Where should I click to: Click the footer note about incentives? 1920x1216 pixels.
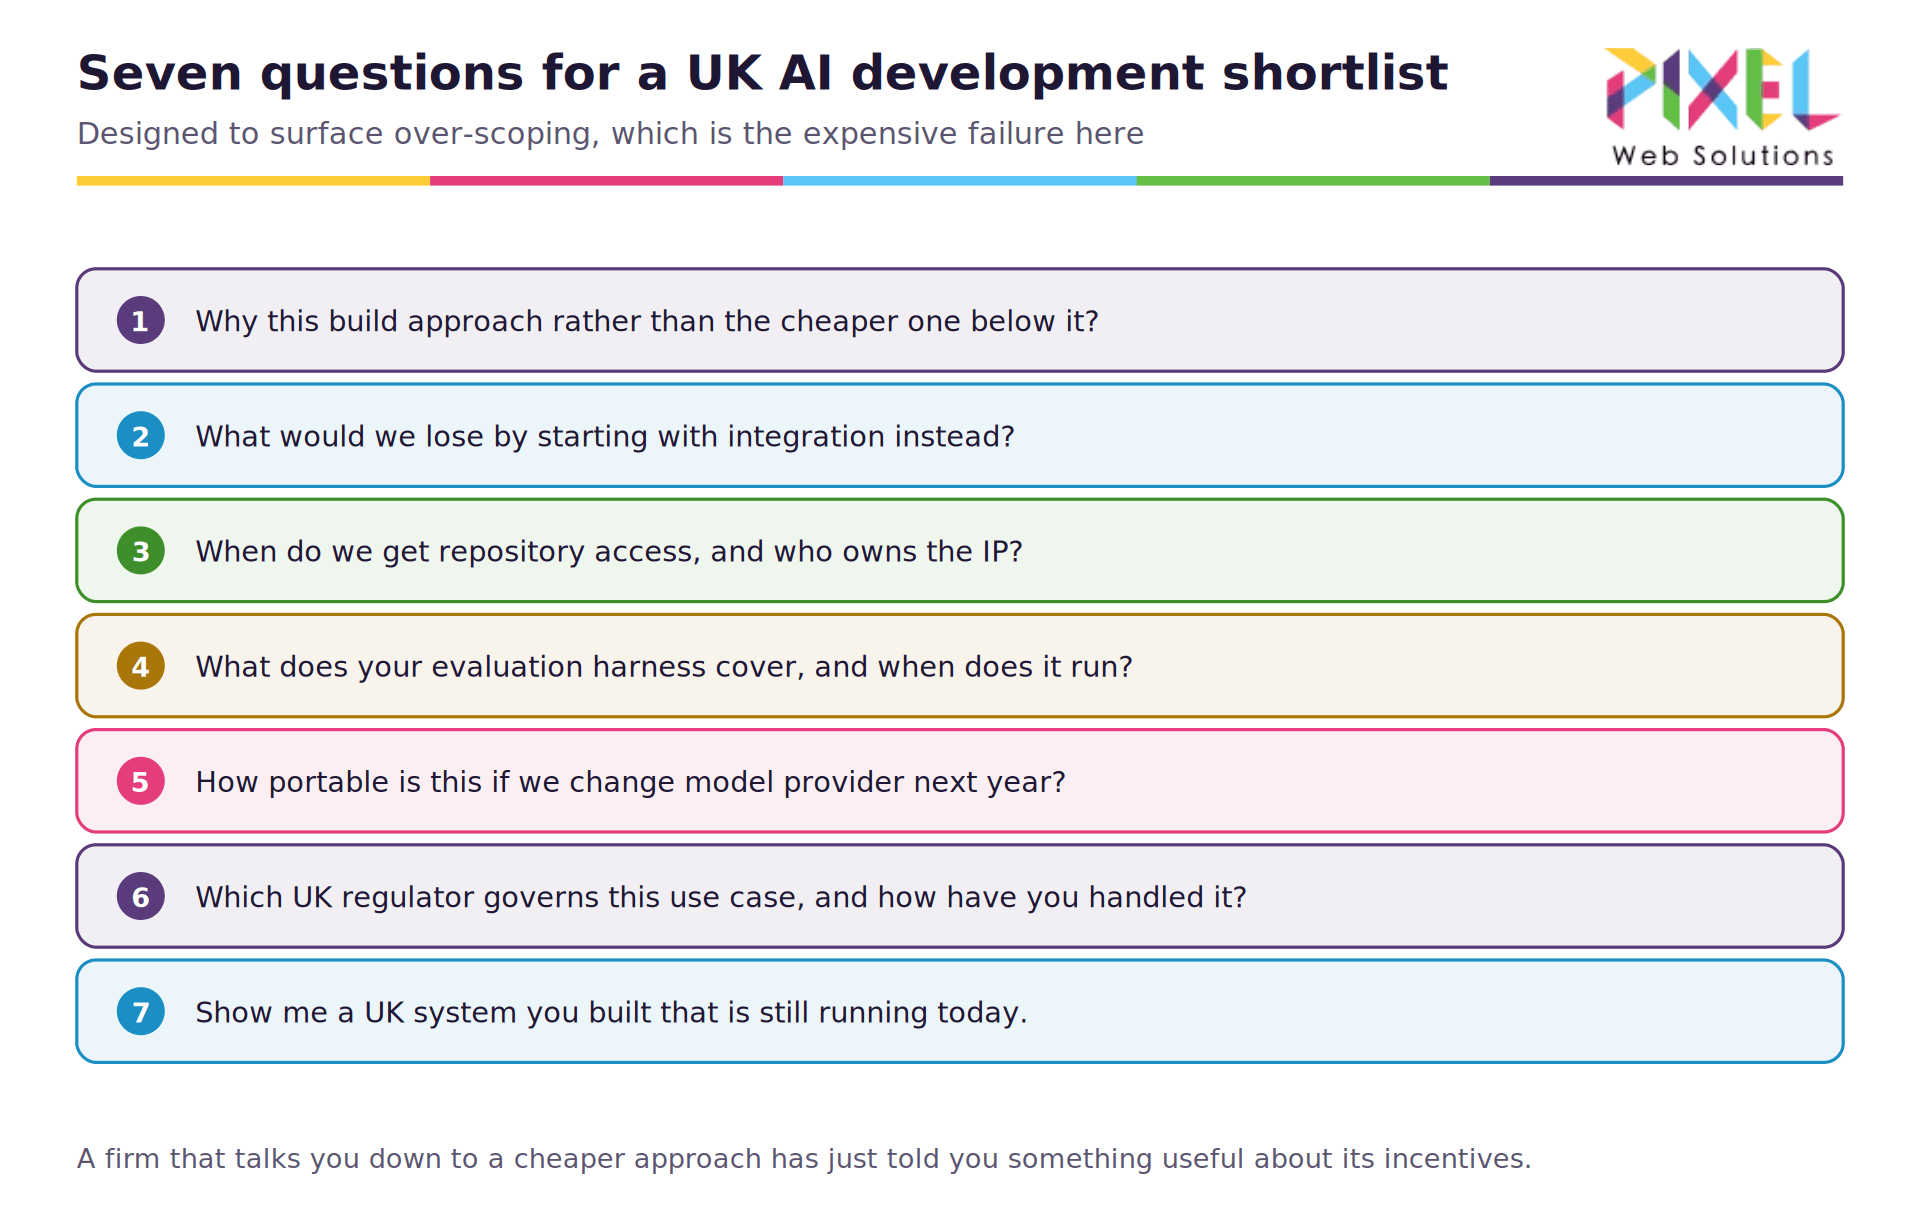click(x=804, y=1159)
